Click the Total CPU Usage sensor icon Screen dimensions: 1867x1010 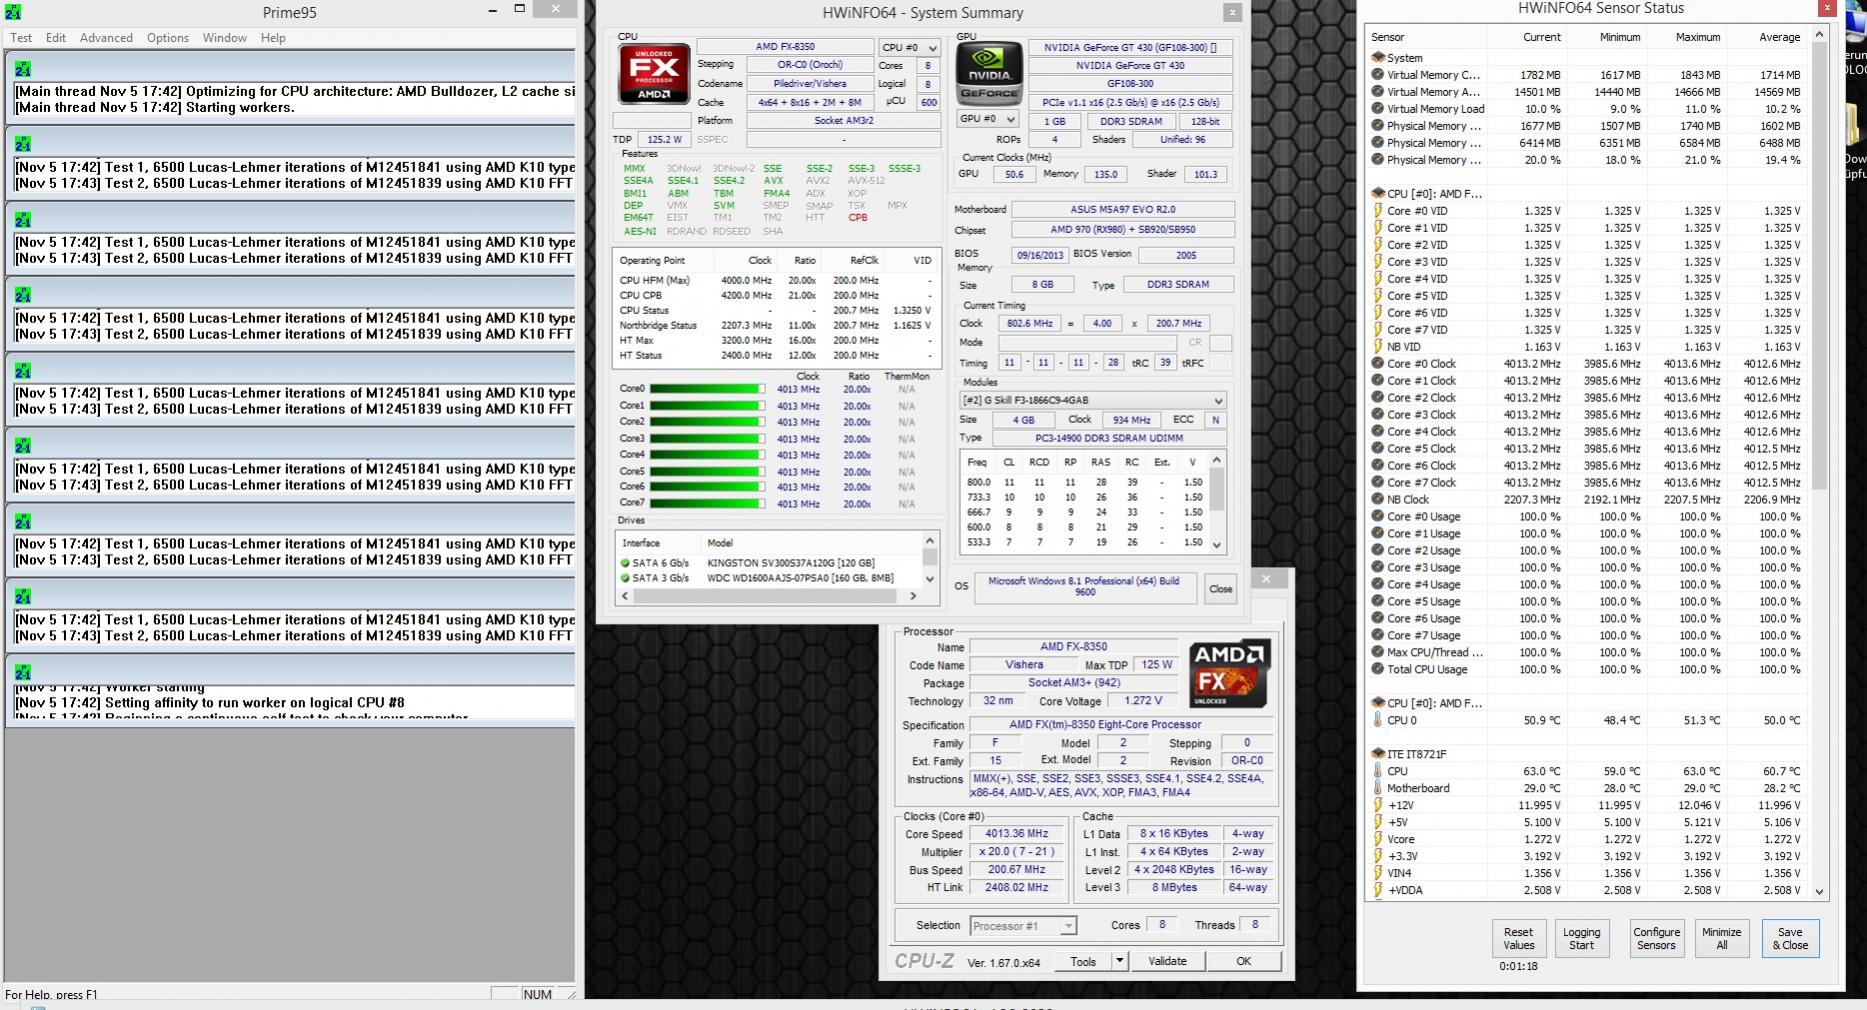(x=1377, y=670)
